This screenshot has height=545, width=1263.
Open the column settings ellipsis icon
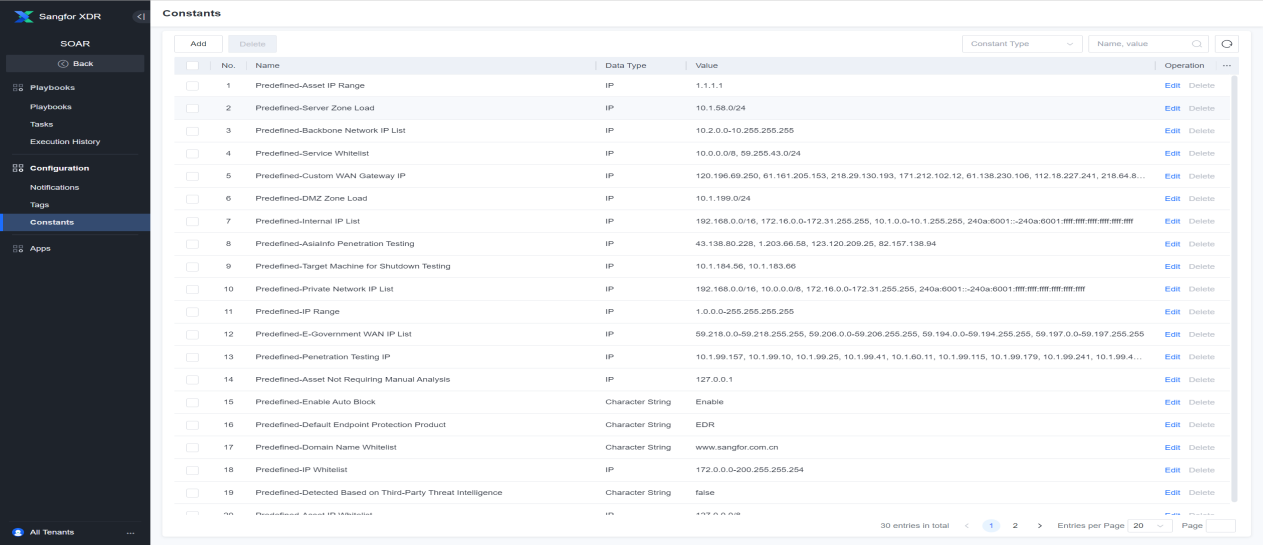(x=1226, y=65)
